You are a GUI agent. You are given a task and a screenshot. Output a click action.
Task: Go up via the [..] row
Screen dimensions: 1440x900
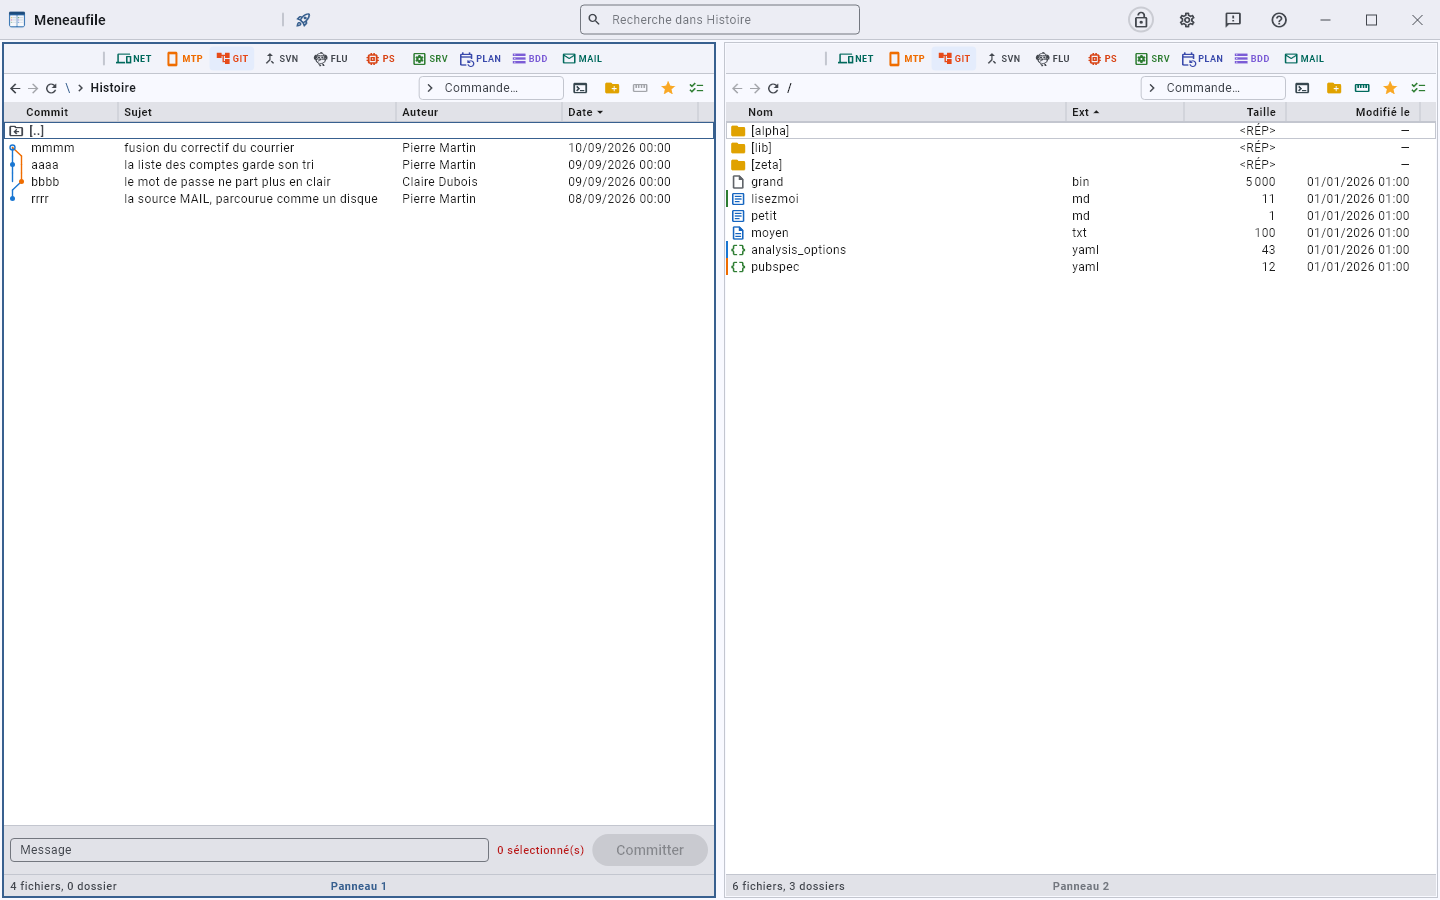click(359, 131)
